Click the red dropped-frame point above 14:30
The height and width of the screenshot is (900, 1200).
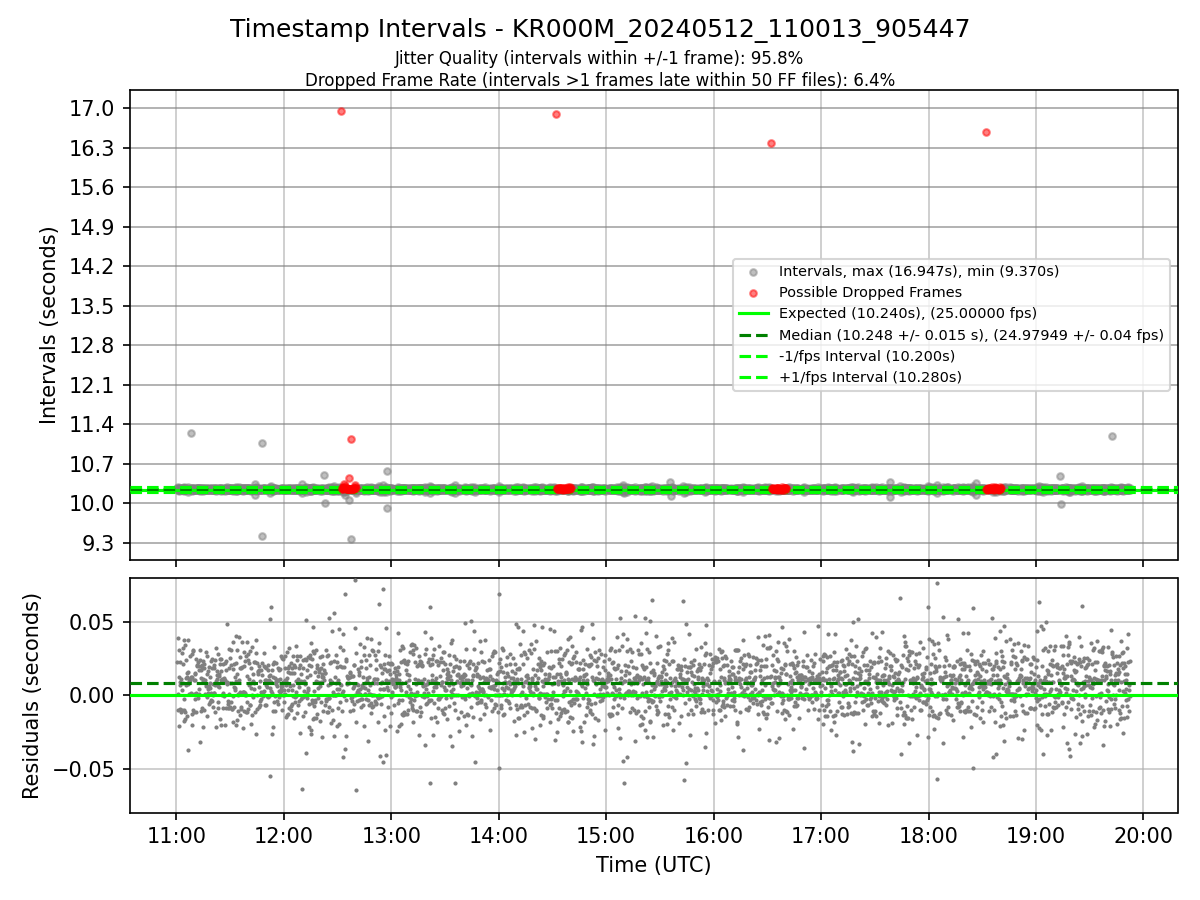click(556, 114)
